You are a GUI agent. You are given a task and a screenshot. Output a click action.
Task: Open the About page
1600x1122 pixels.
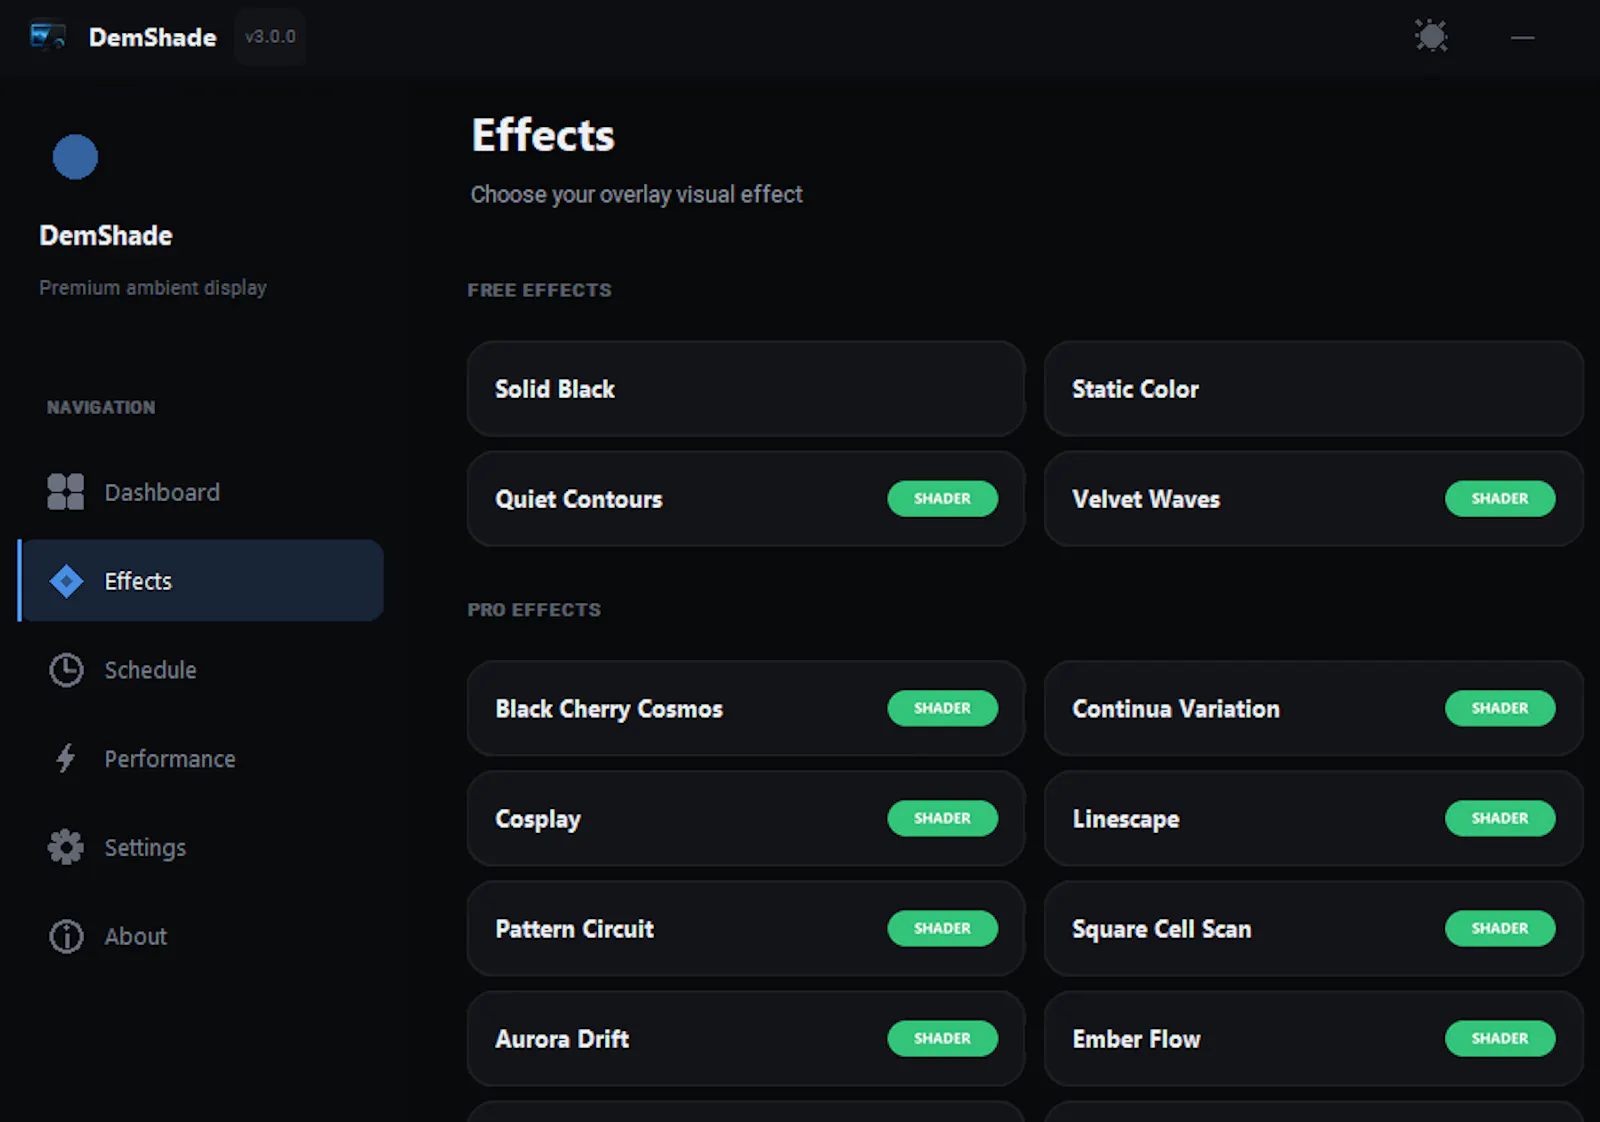tap(200, 936)
